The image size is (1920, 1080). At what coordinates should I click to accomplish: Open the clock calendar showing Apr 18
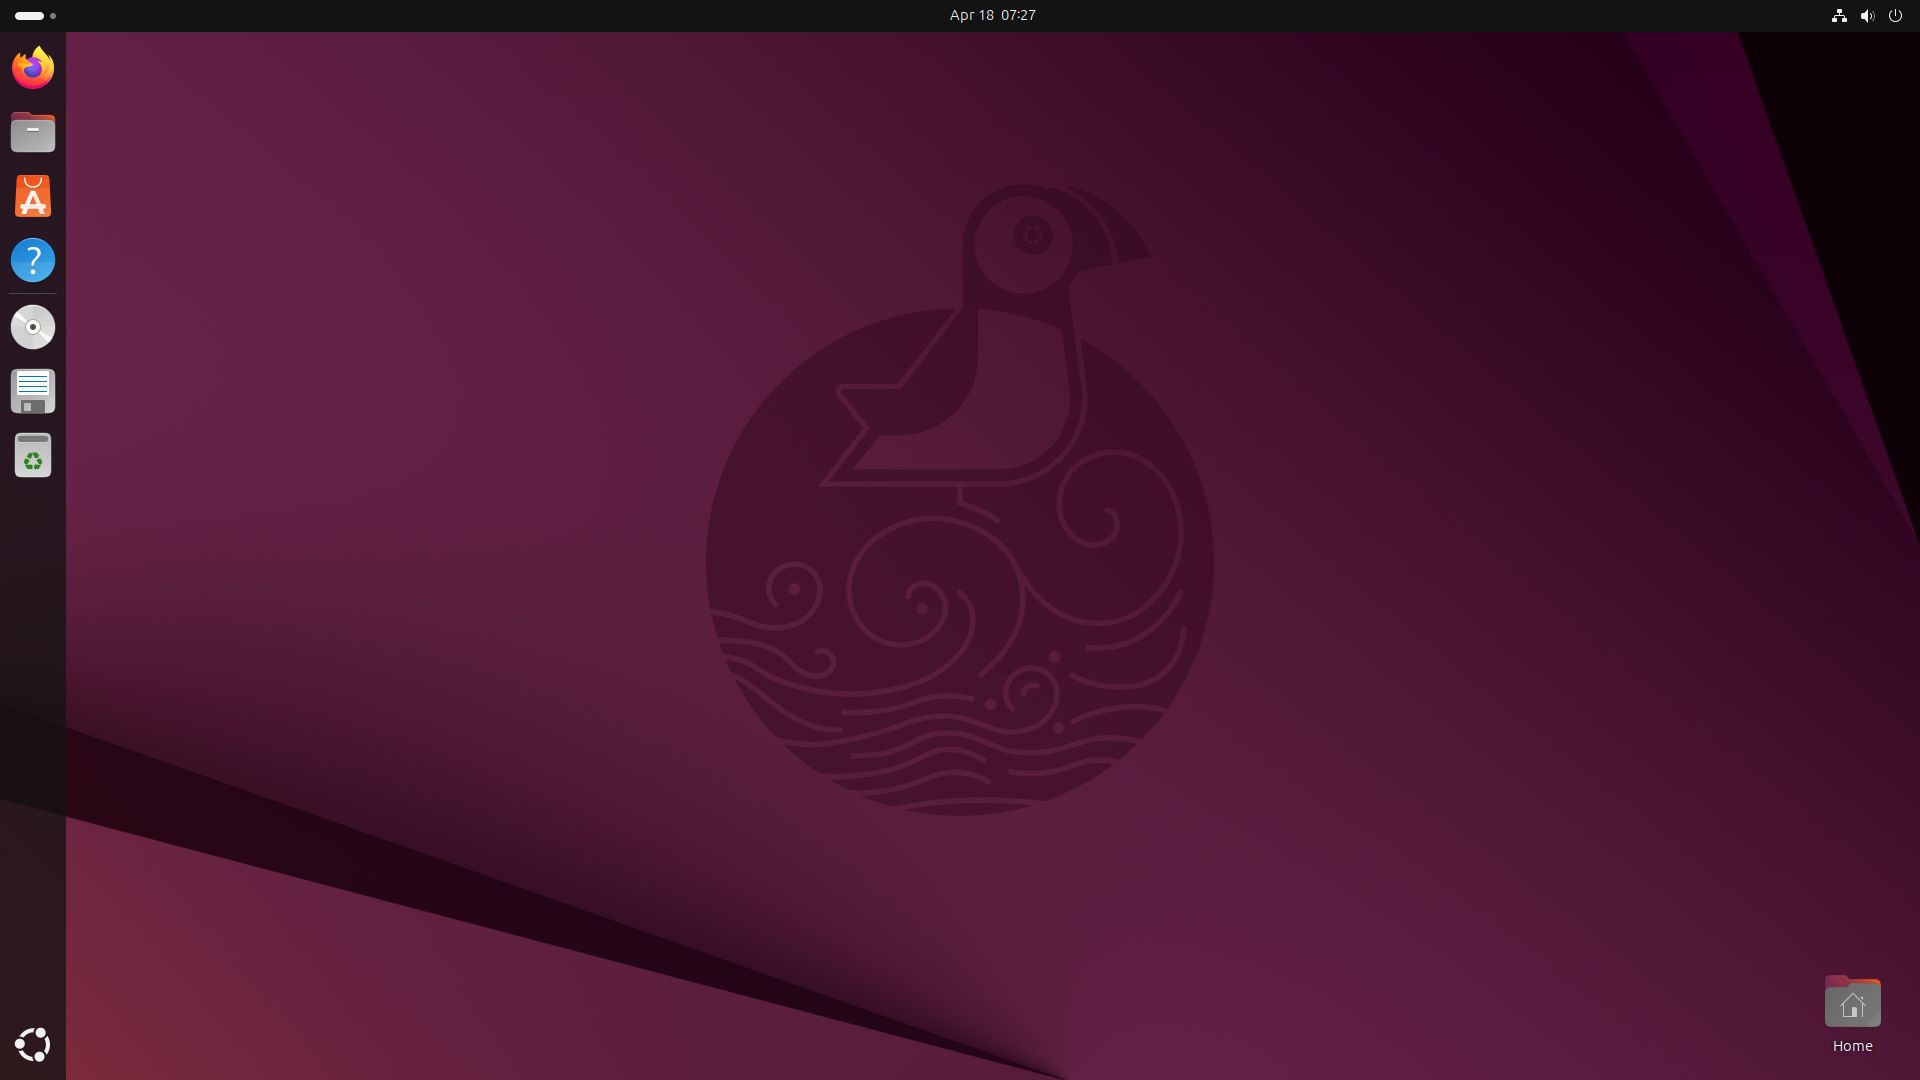pyautogui.click(x=991, y=15)
